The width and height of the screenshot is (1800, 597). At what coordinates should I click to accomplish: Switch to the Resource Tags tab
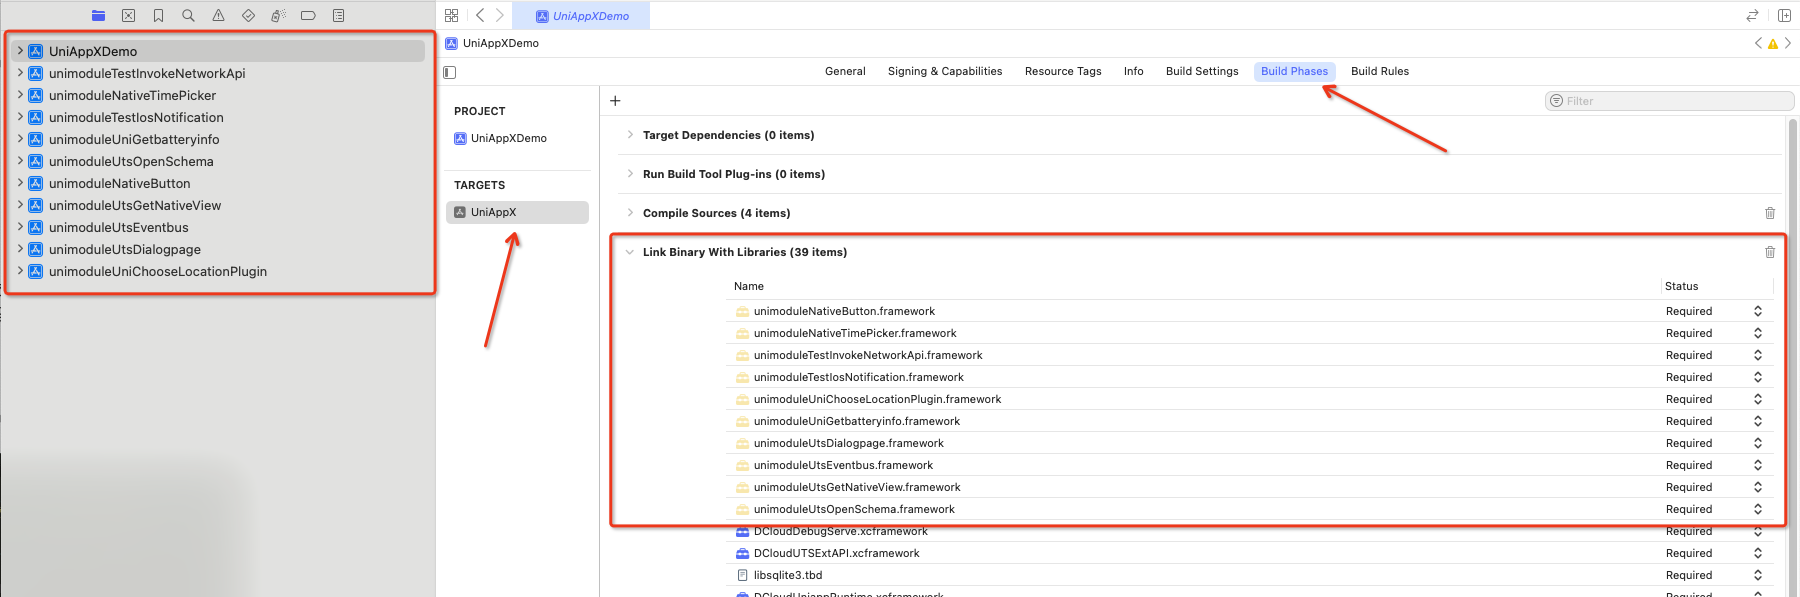tap(1063, 71)
